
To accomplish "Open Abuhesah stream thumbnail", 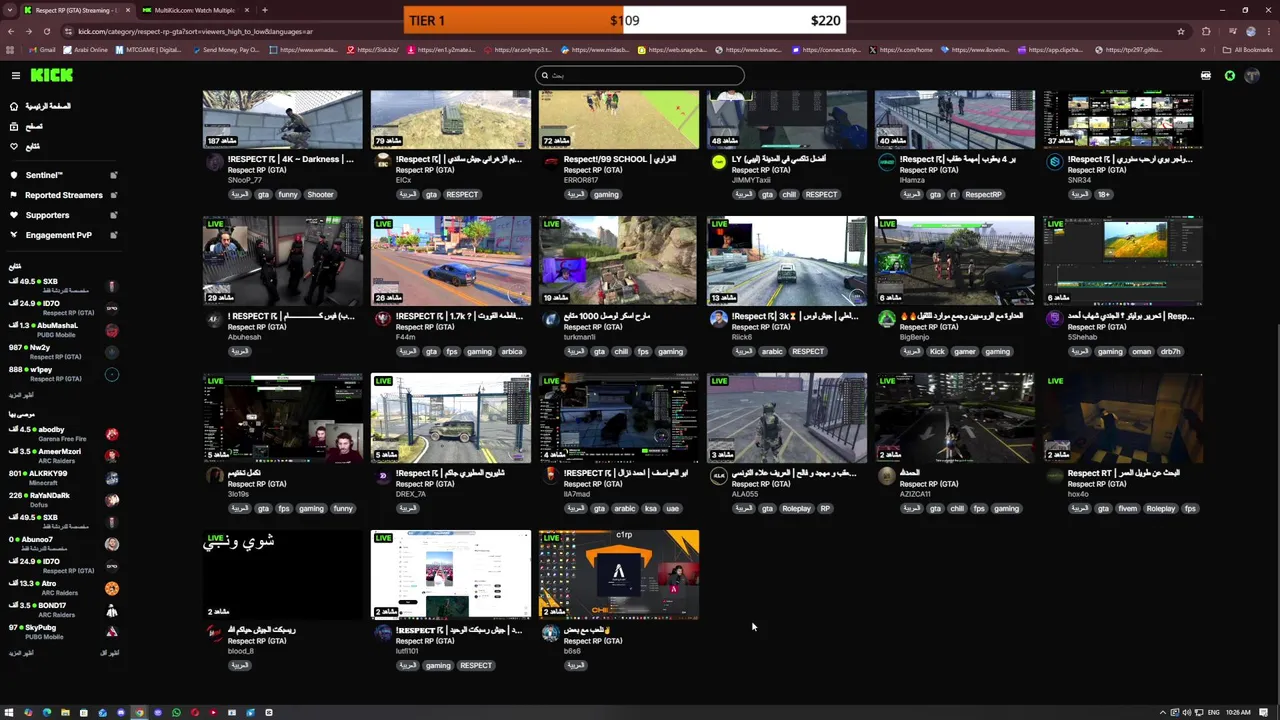I will (x=283, y=260).
